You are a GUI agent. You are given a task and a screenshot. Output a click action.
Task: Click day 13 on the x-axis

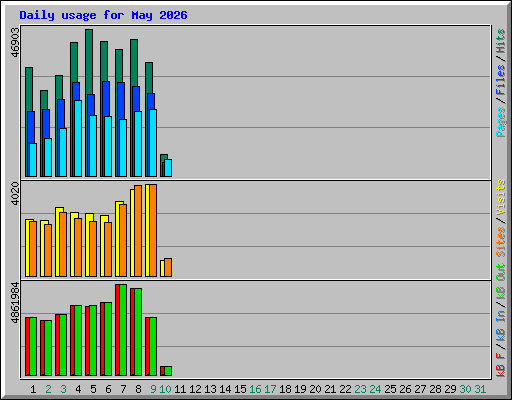[210, 389]
